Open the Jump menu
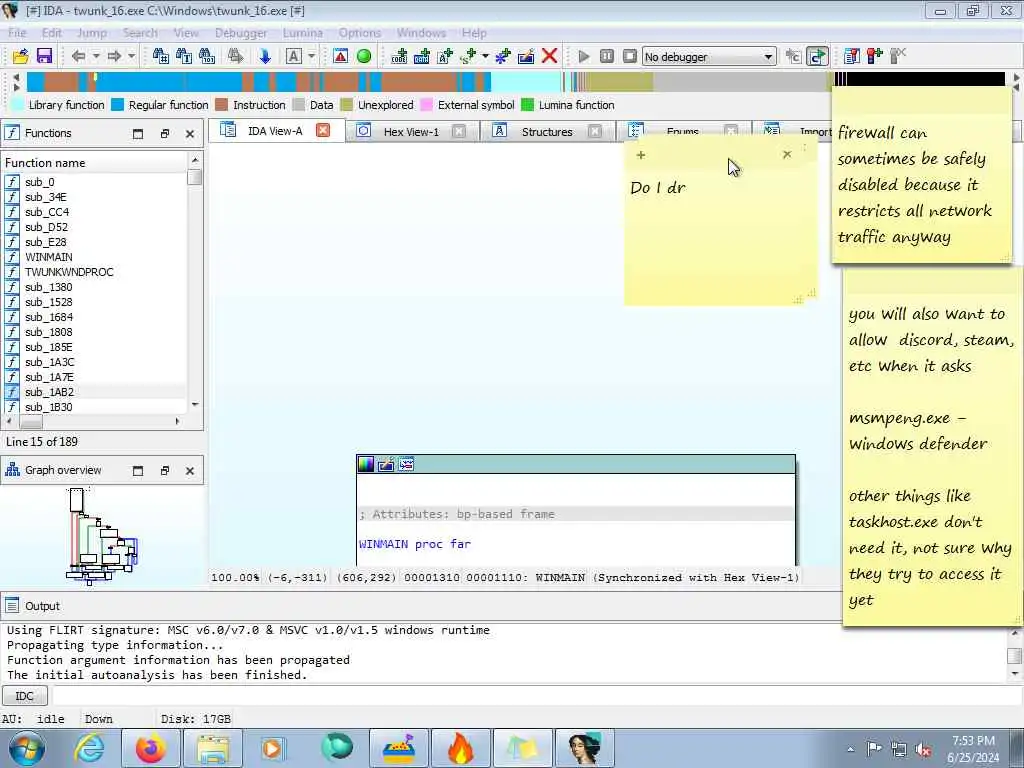The image size is (1024, 768). [x=92, y=33]
